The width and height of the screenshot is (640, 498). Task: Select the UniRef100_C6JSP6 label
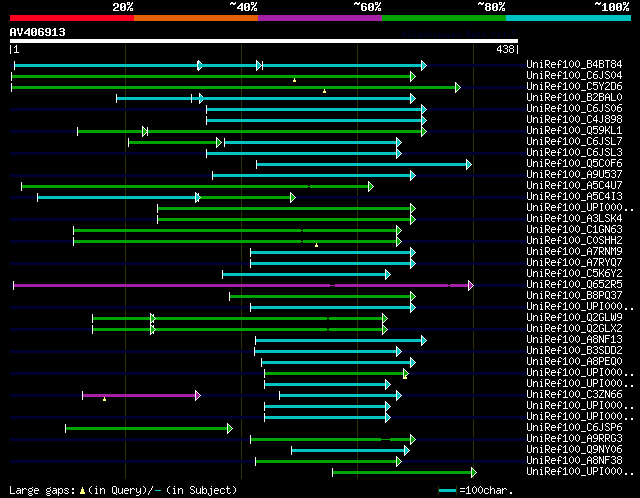click(574, 428)
